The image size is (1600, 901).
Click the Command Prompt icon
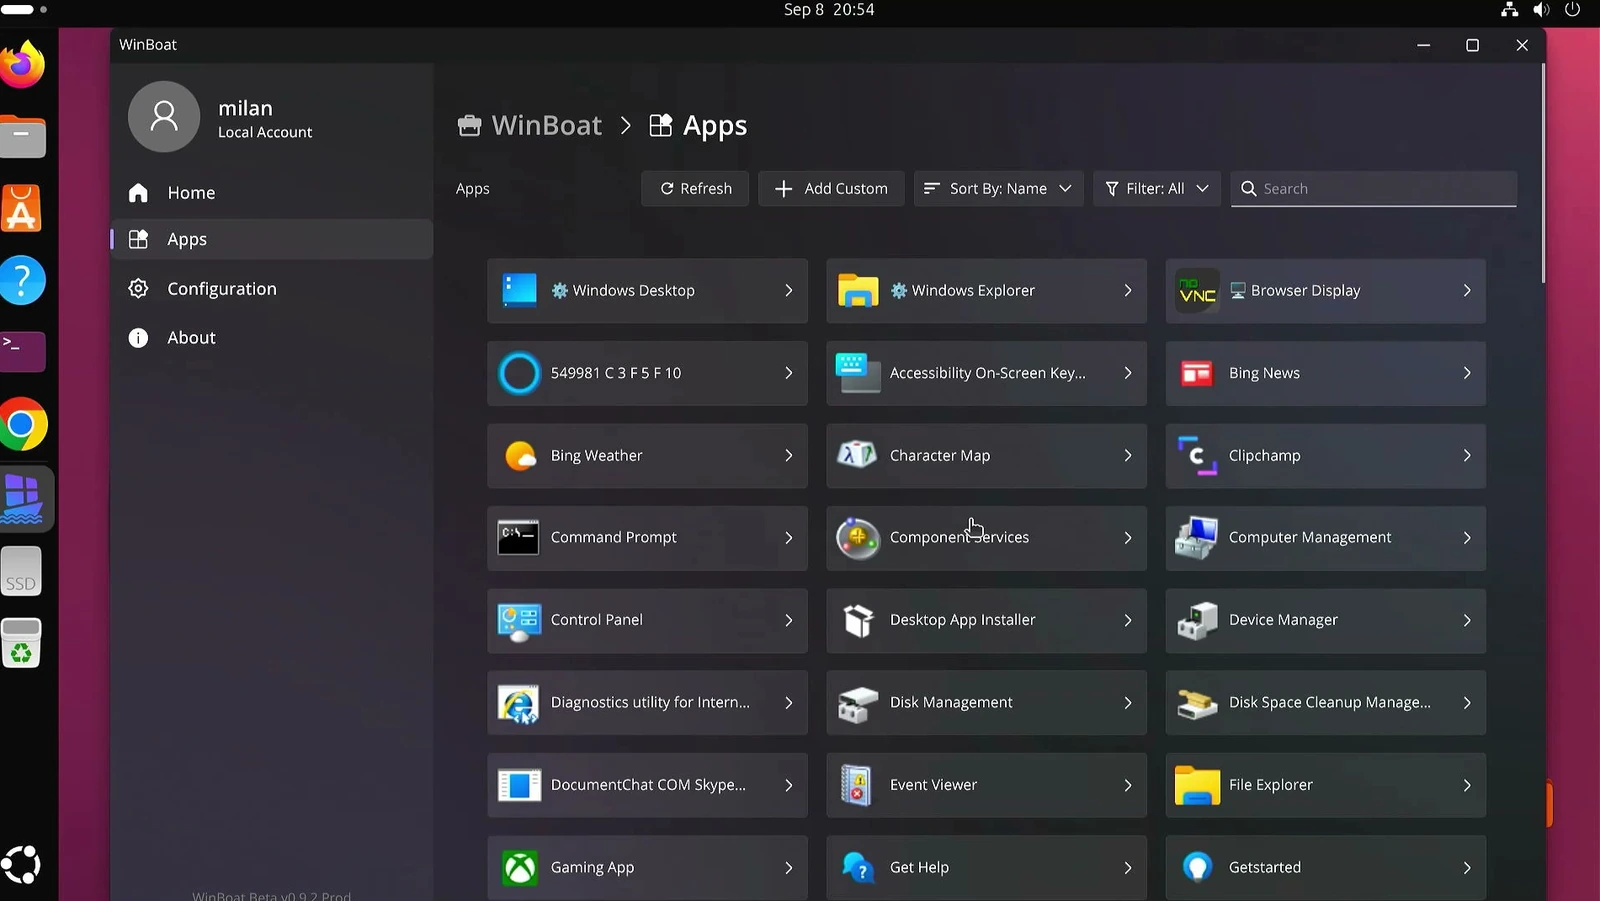tap(519, 538)
